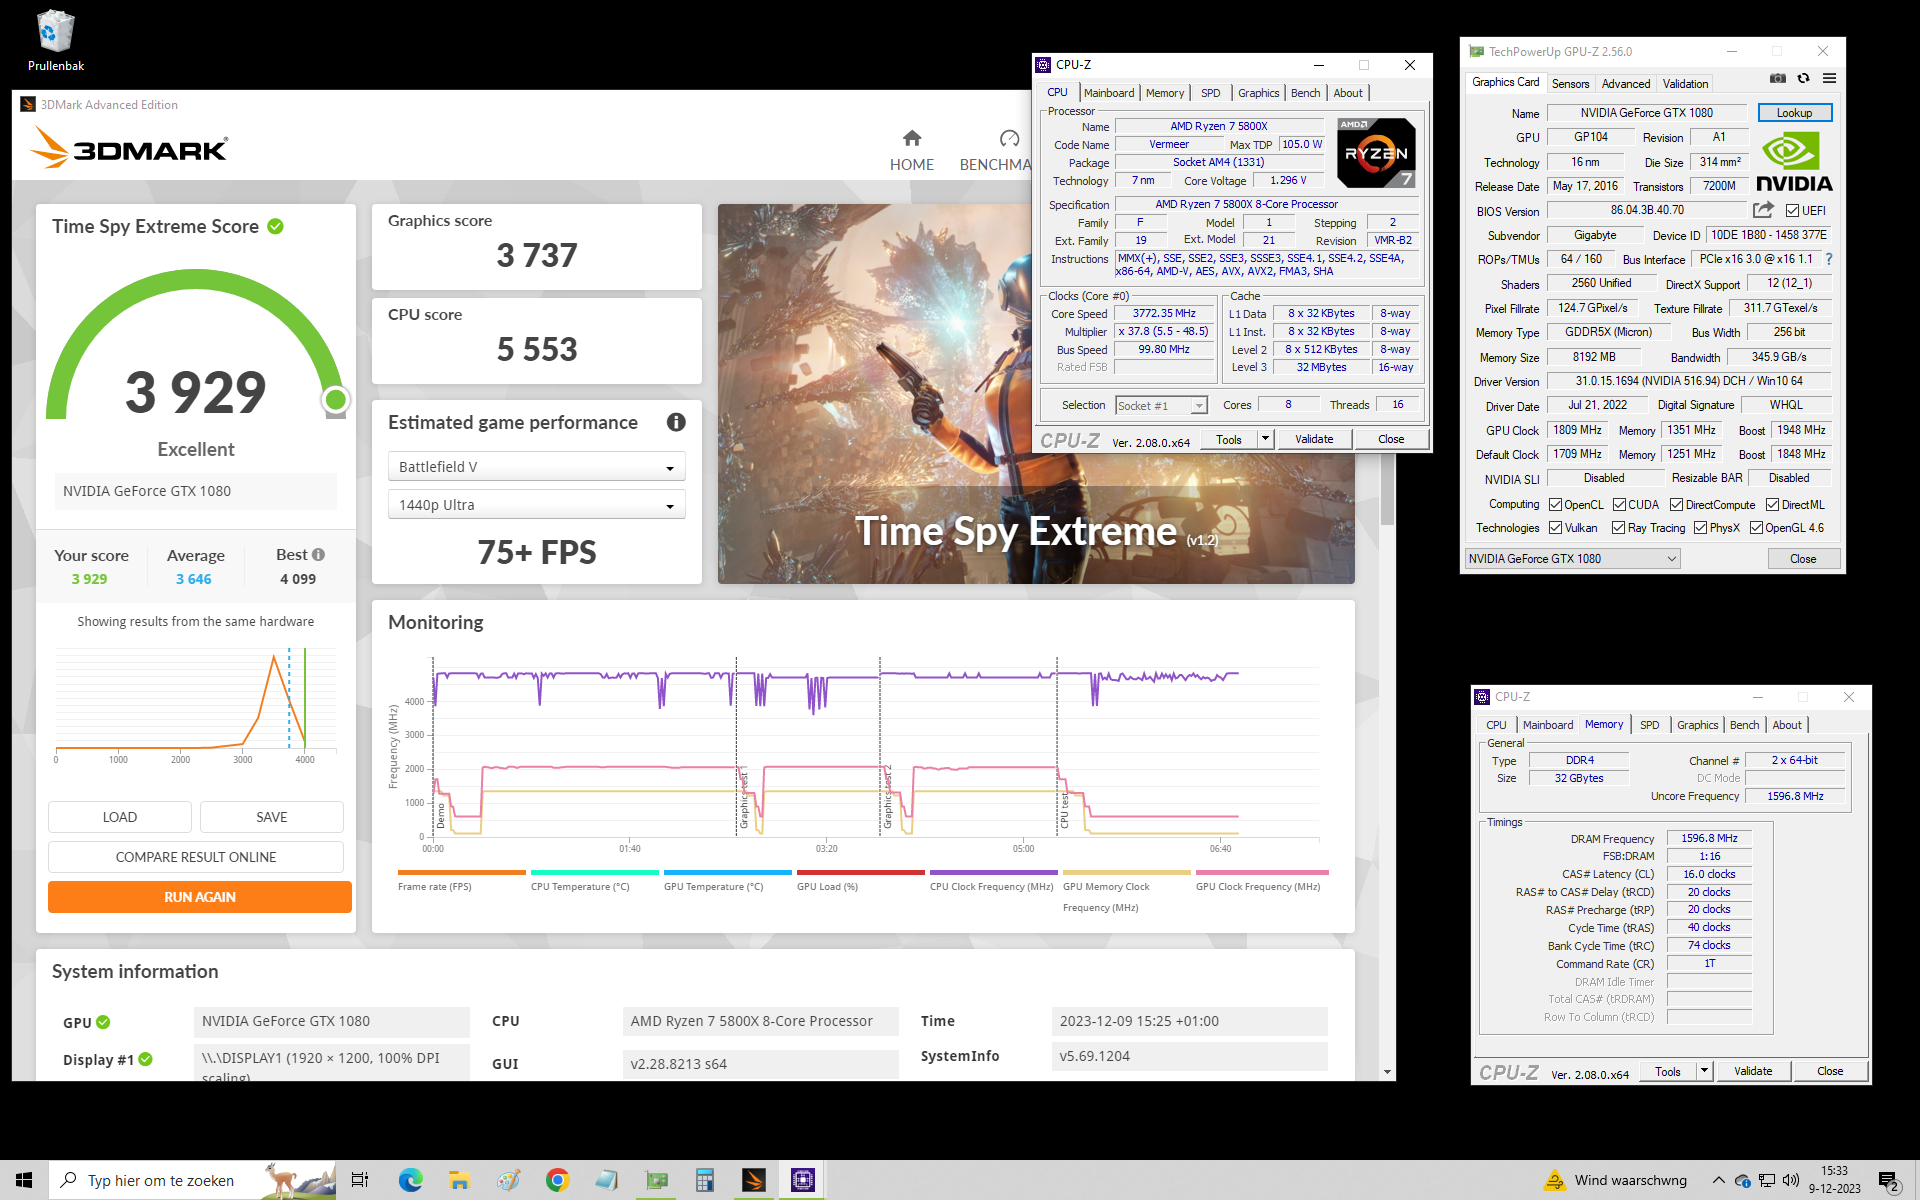The height and width of the screenshot is (1200, 1920).
Task: Toggle the PhysX checkbox
Action: point(1700,528)
